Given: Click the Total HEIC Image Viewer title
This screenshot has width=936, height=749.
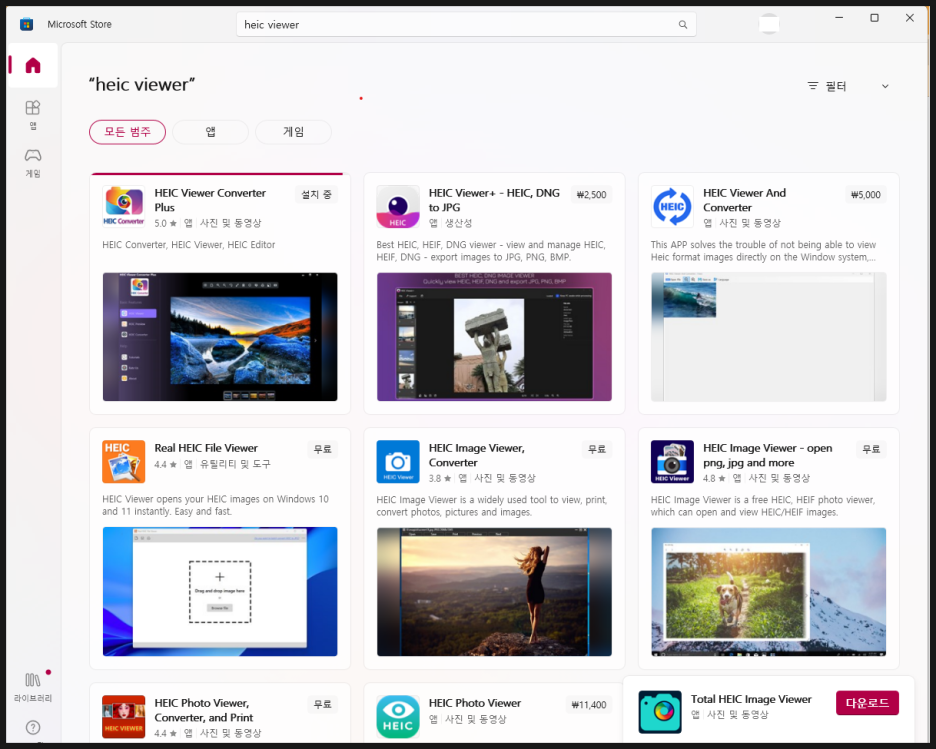Looking at the screenshot, I should click(751, 699).
